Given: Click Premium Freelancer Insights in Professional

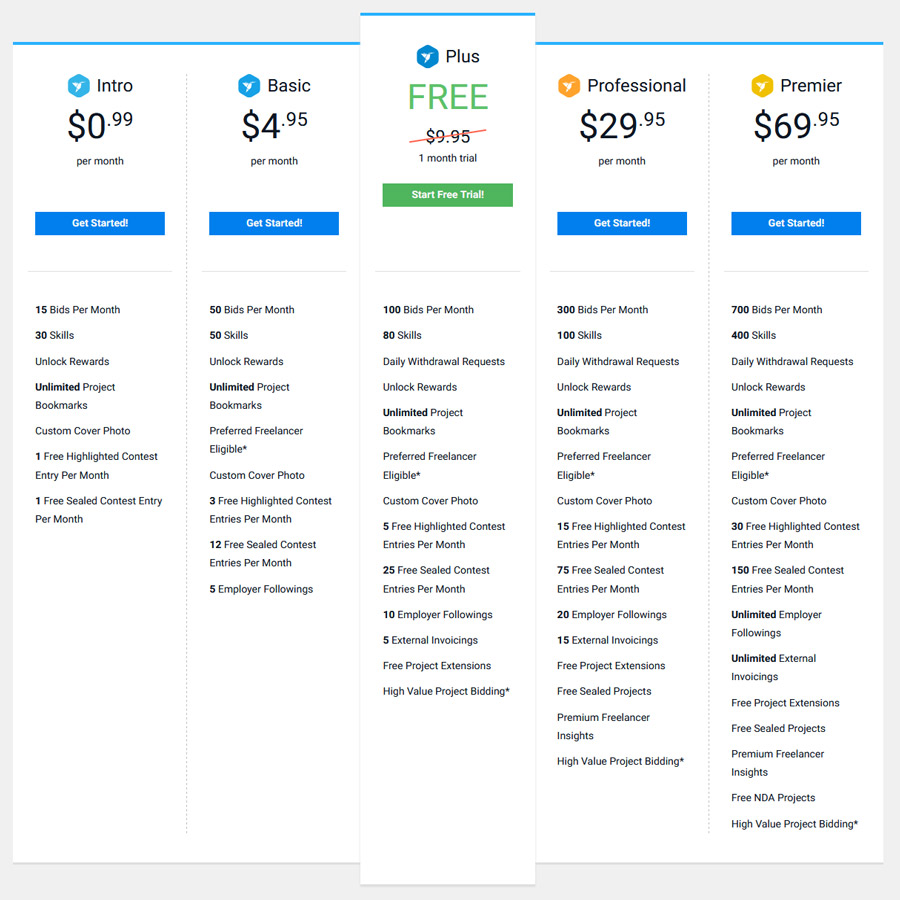Looking at the screenshot, I should [603, 727].
